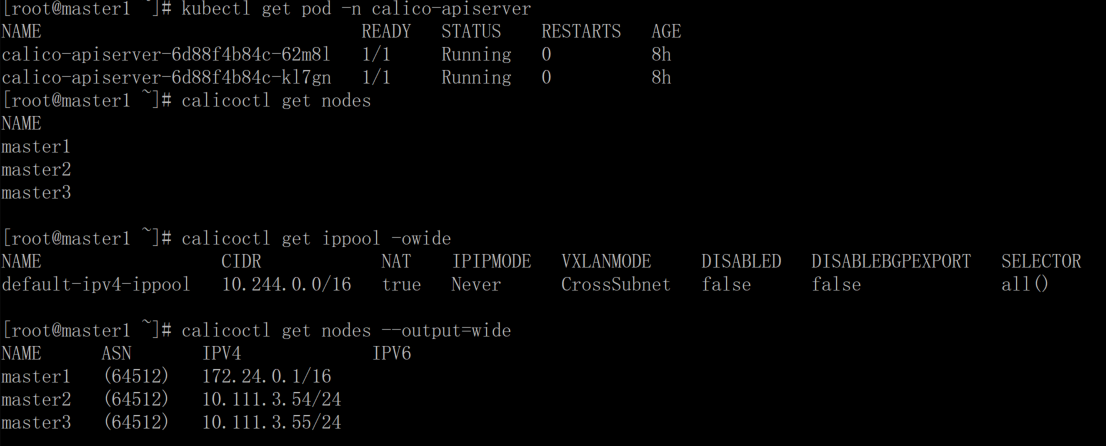This screenshot has width=1106, height=446.
Task: Click the RESTARTS column header
Action: tap(581, 32)
